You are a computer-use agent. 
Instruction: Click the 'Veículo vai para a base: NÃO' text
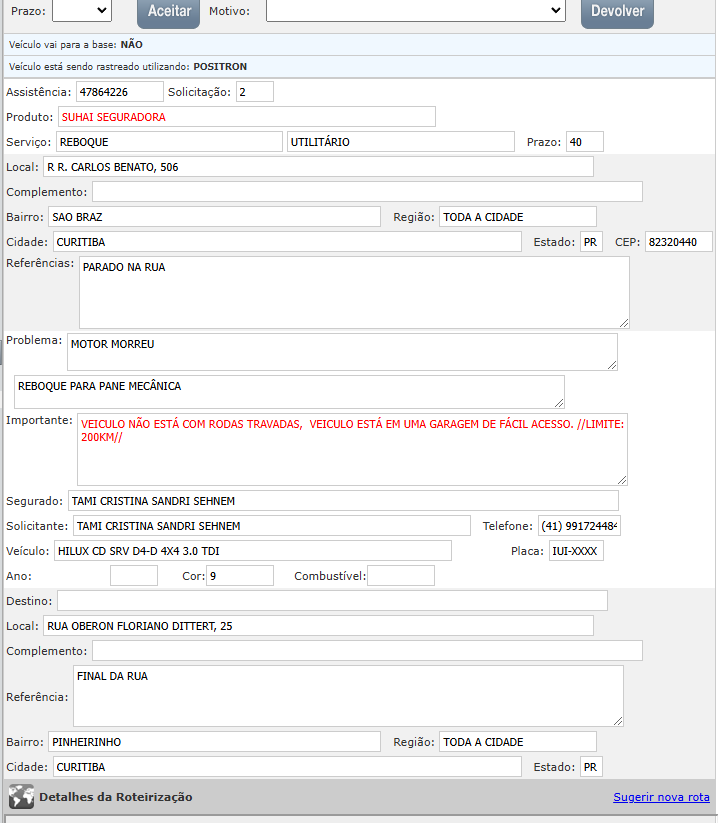[76, 45]
